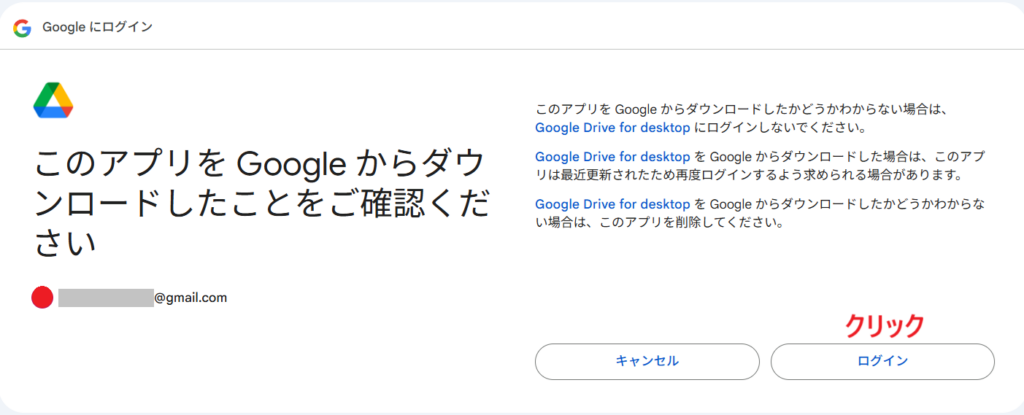Viewport: 1024px width, 415px height.
Task: Open Google Drive for desktop link in first paragraph
Action: (612, 128)
